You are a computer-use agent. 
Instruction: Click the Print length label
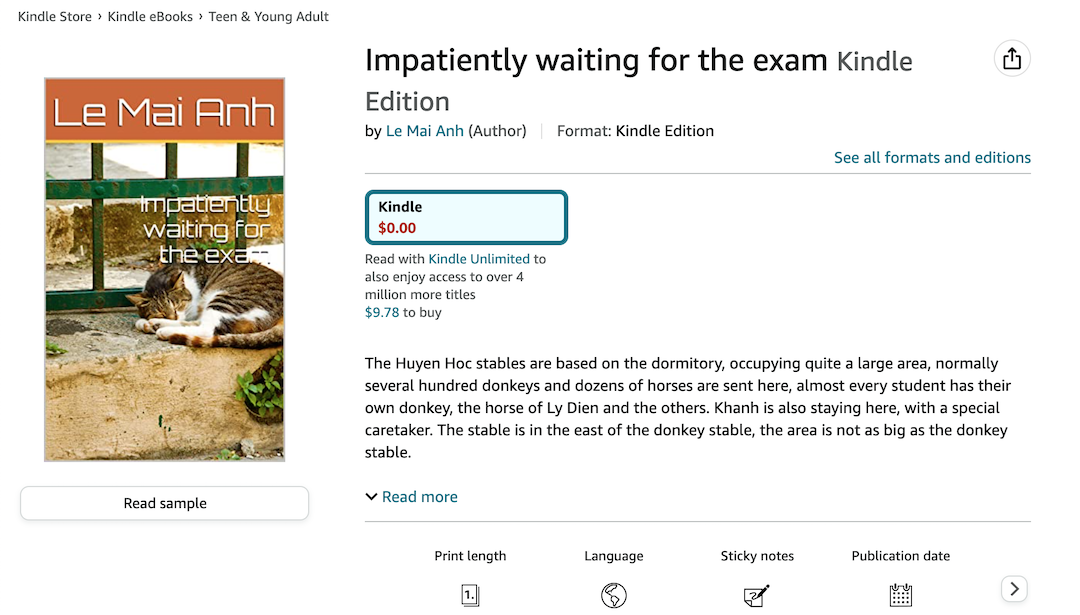[470, 556]
